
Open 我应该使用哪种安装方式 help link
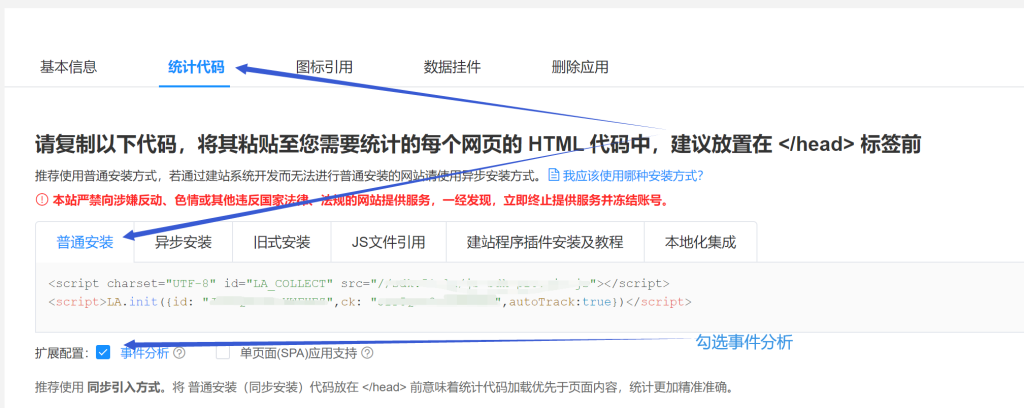click(633, 176)
